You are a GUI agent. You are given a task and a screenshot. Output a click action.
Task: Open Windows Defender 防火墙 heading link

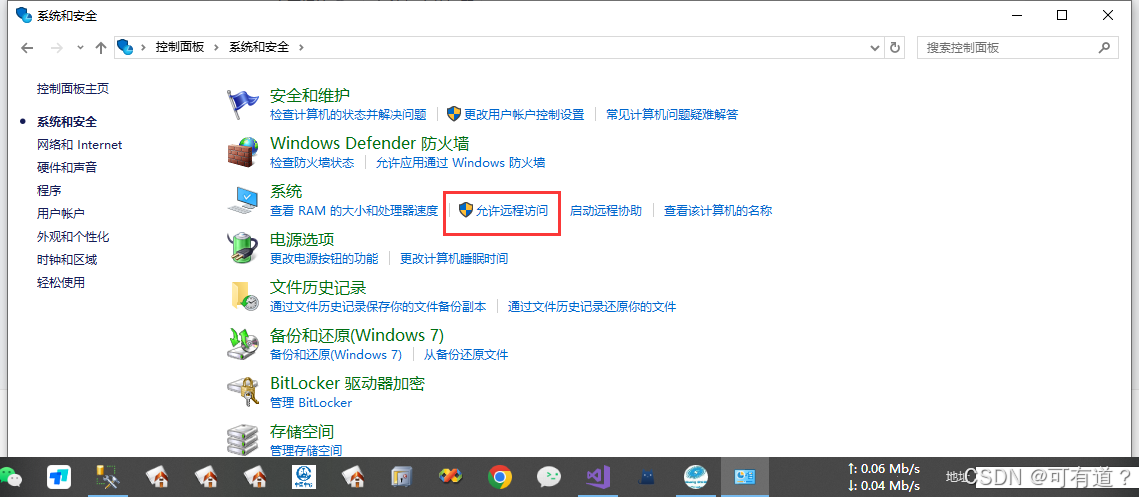point(370,143)
